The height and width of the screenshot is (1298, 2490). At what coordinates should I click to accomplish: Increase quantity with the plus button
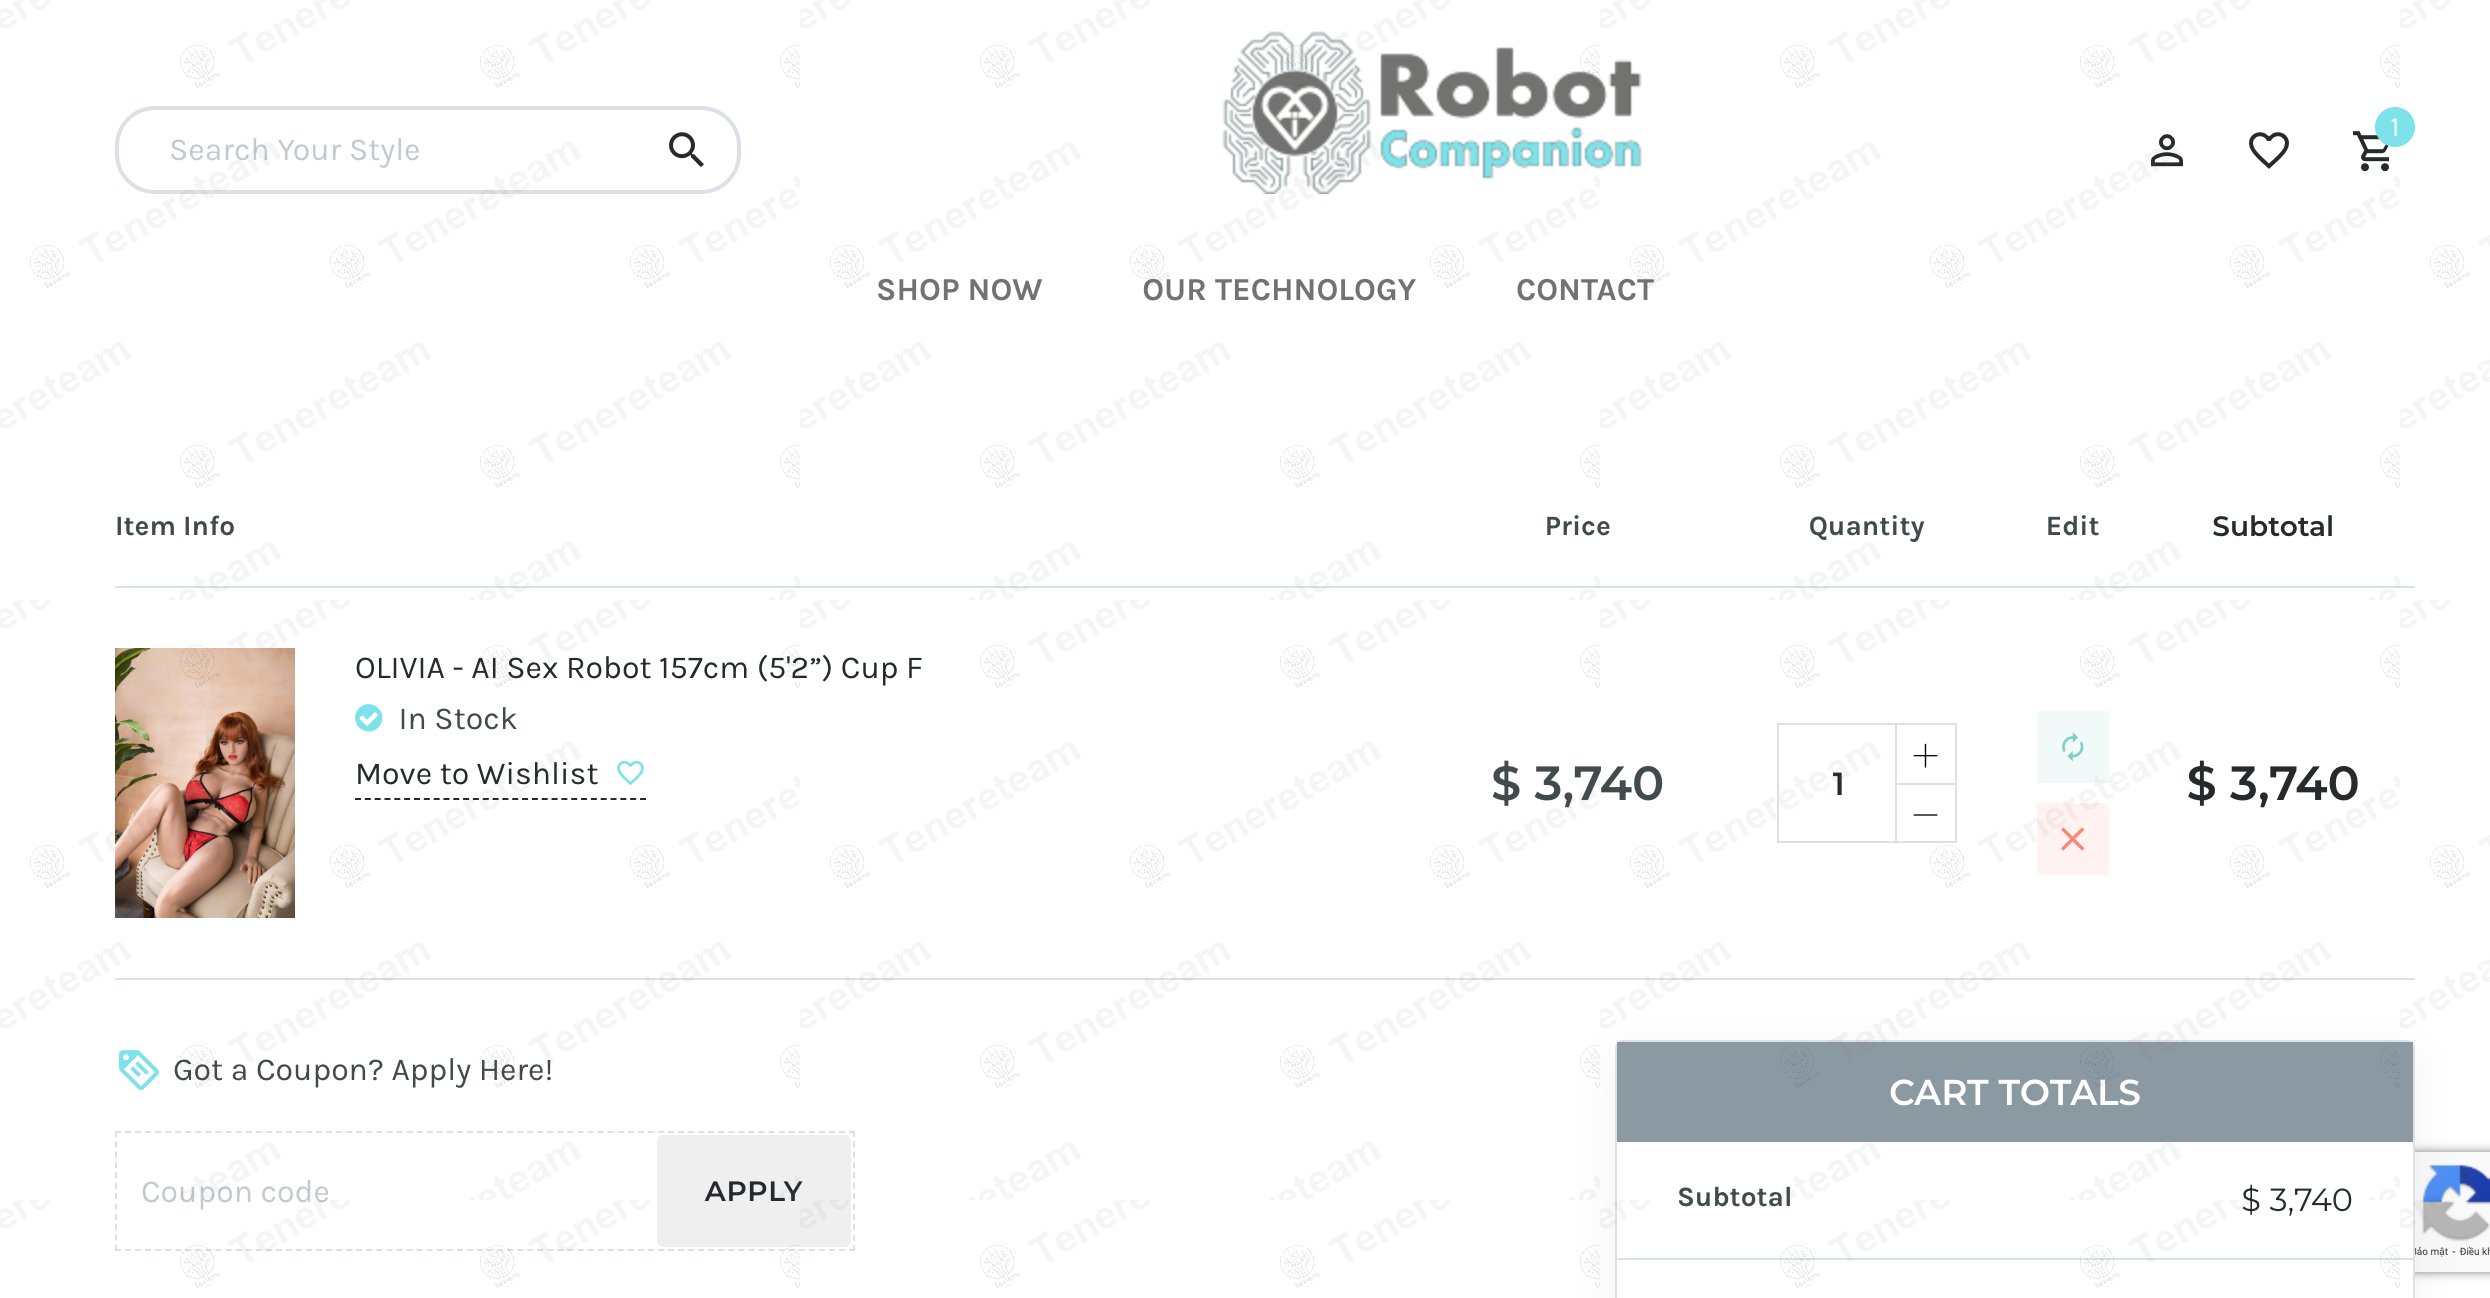pyautogui.click(x=1925, y=755)
